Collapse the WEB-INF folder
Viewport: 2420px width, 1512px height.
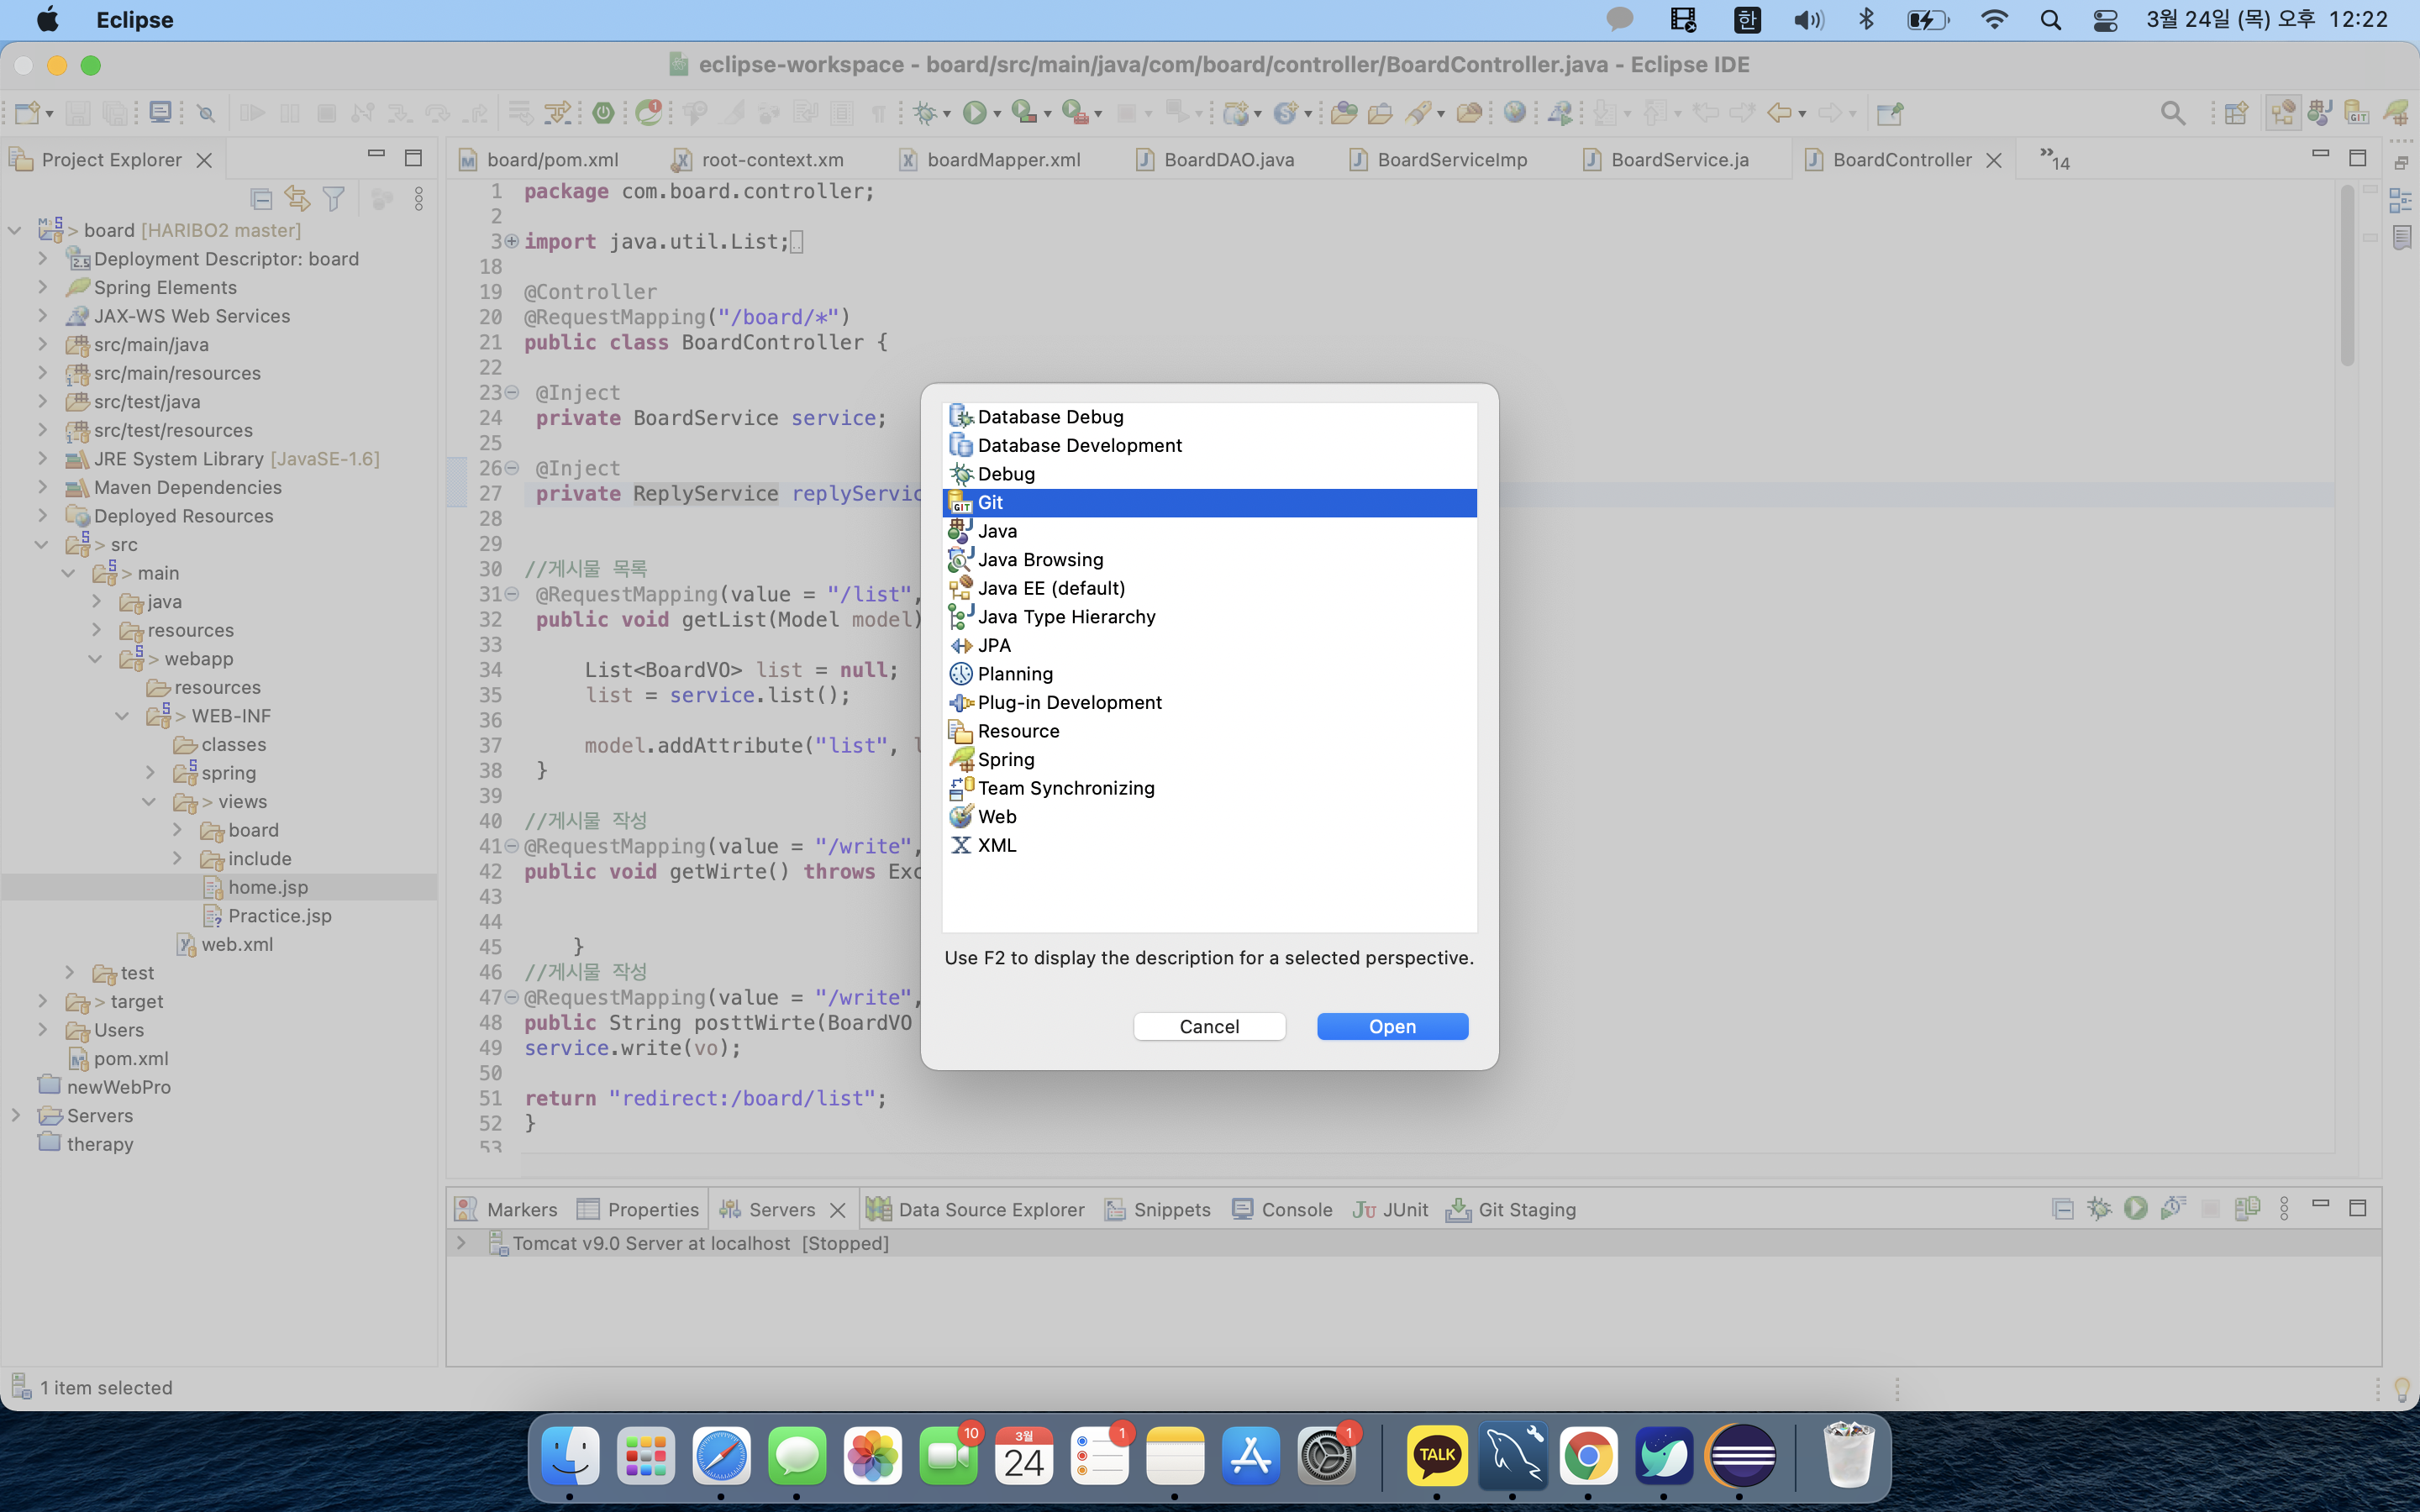pos(122,716)
